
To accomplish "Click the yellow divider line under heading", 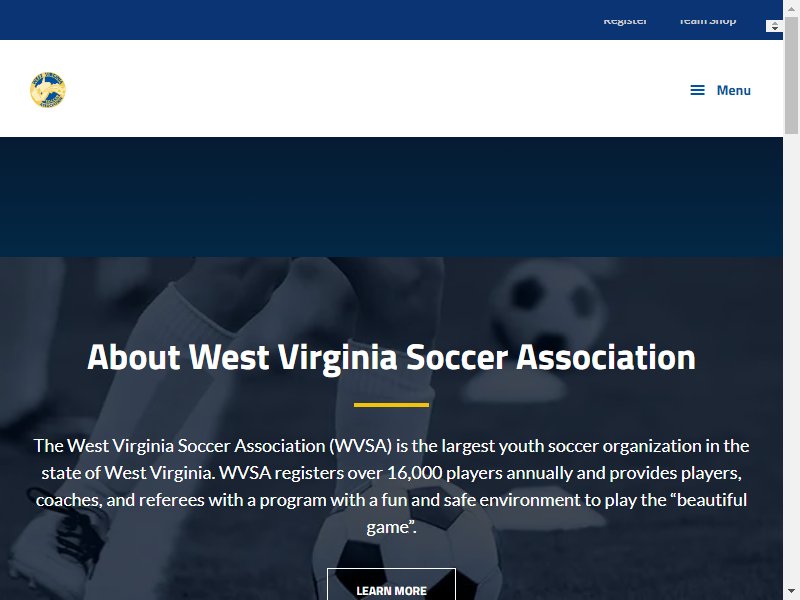I will pos(391,405).
